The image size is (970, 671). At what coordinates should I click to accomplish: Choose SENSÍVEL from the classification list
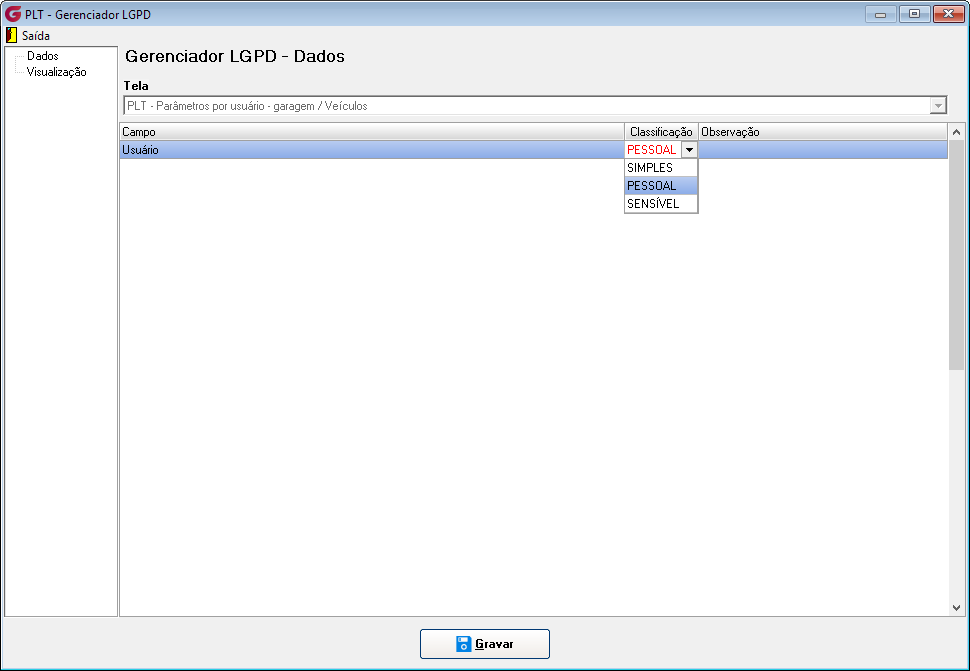[x=661, y=203]
